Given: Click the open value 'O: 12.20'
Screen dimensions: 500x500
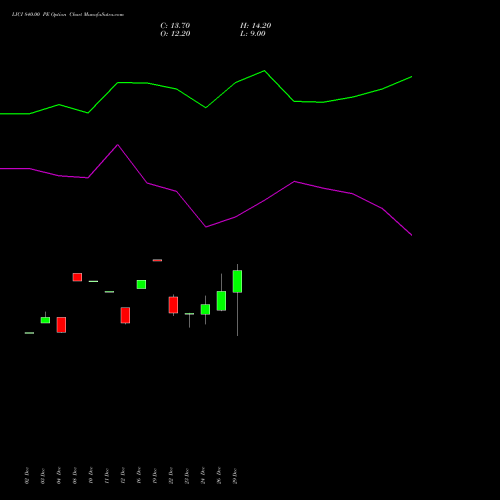Looking at the screenshot, I should (x=175, y=34).
